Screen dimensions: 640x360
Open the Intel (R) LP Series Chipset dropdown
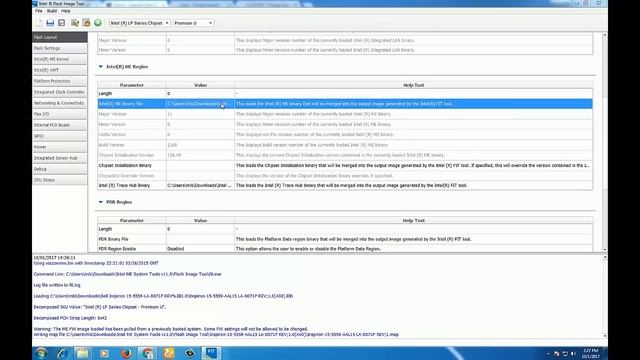[x=140, y=23]
